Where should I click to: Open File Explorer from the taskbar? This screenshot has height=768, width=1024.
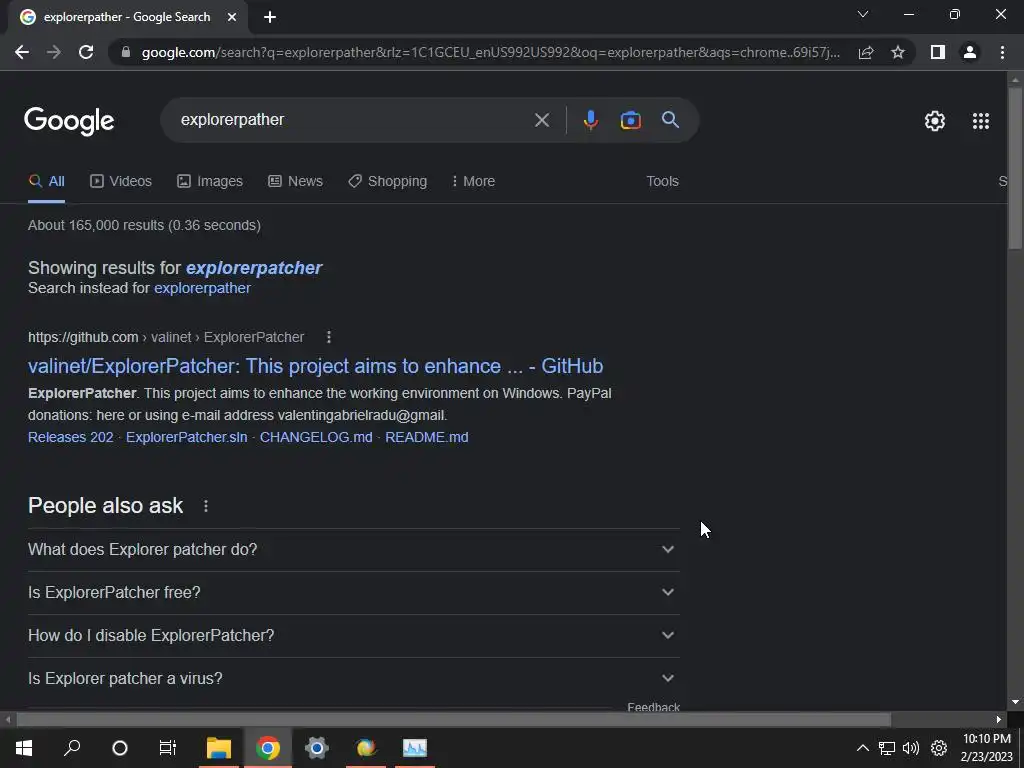pyautogui.click(x=219, y=748)
